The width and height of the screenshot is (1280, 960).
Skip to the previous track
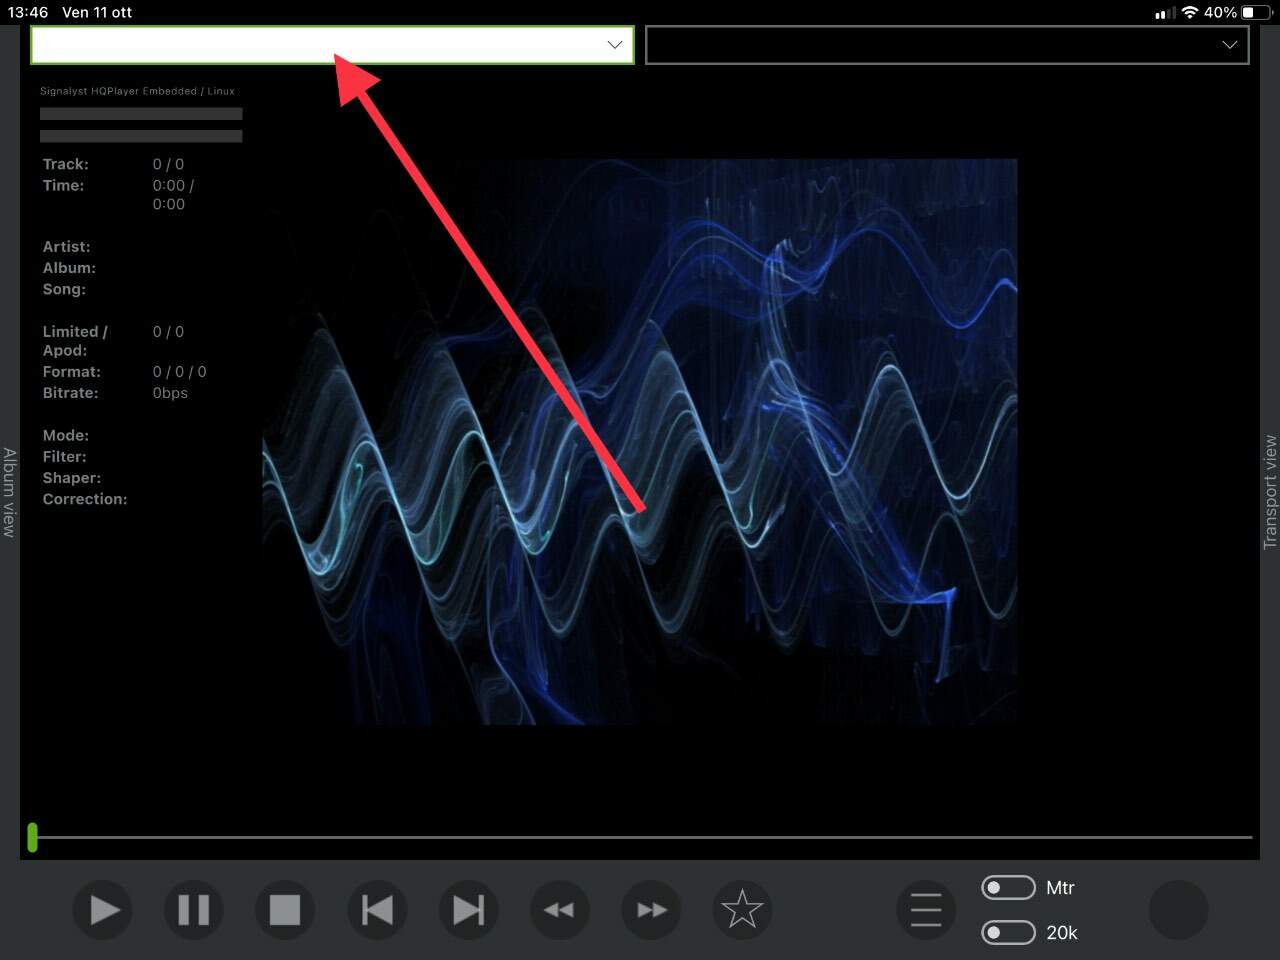(x=377, y=910)
